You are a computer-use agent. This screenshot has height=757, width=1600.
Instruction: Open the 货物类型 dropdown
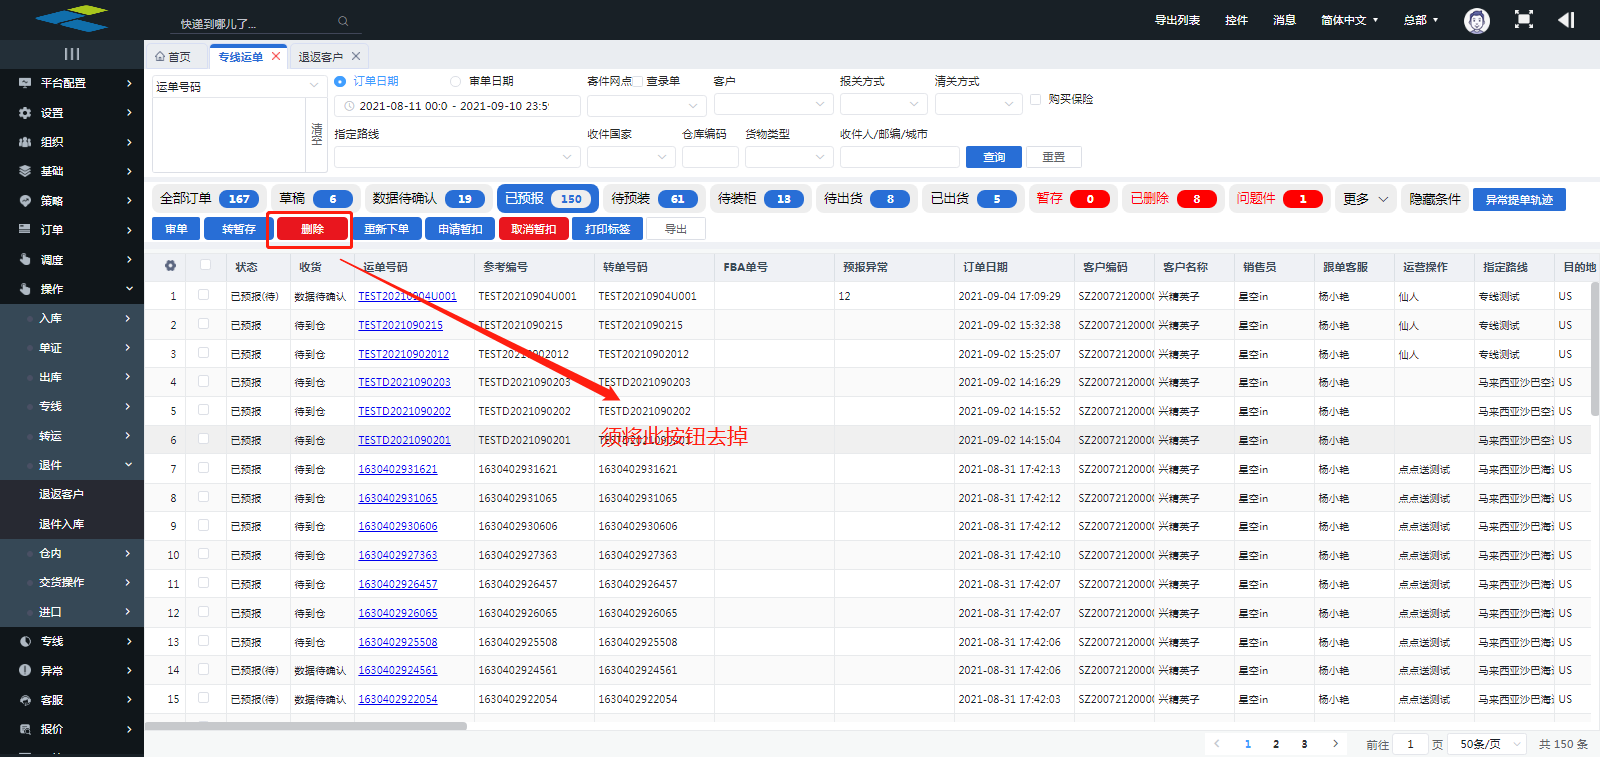click(x=789, y=157)
